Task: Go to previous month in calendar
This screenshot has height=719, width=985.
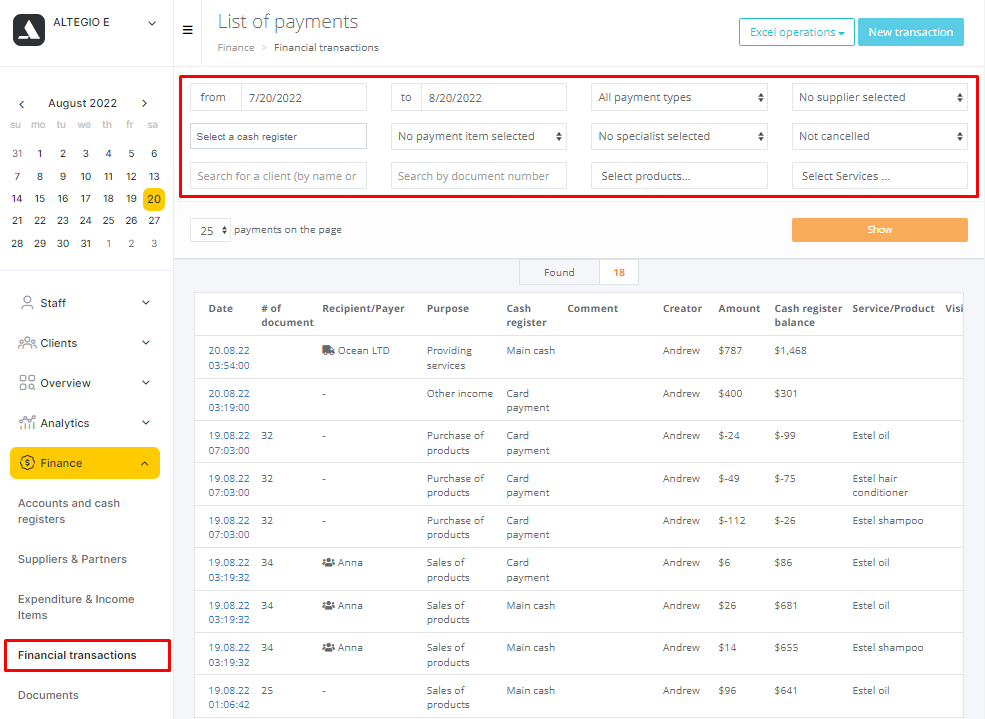Action: pos(22,103)
